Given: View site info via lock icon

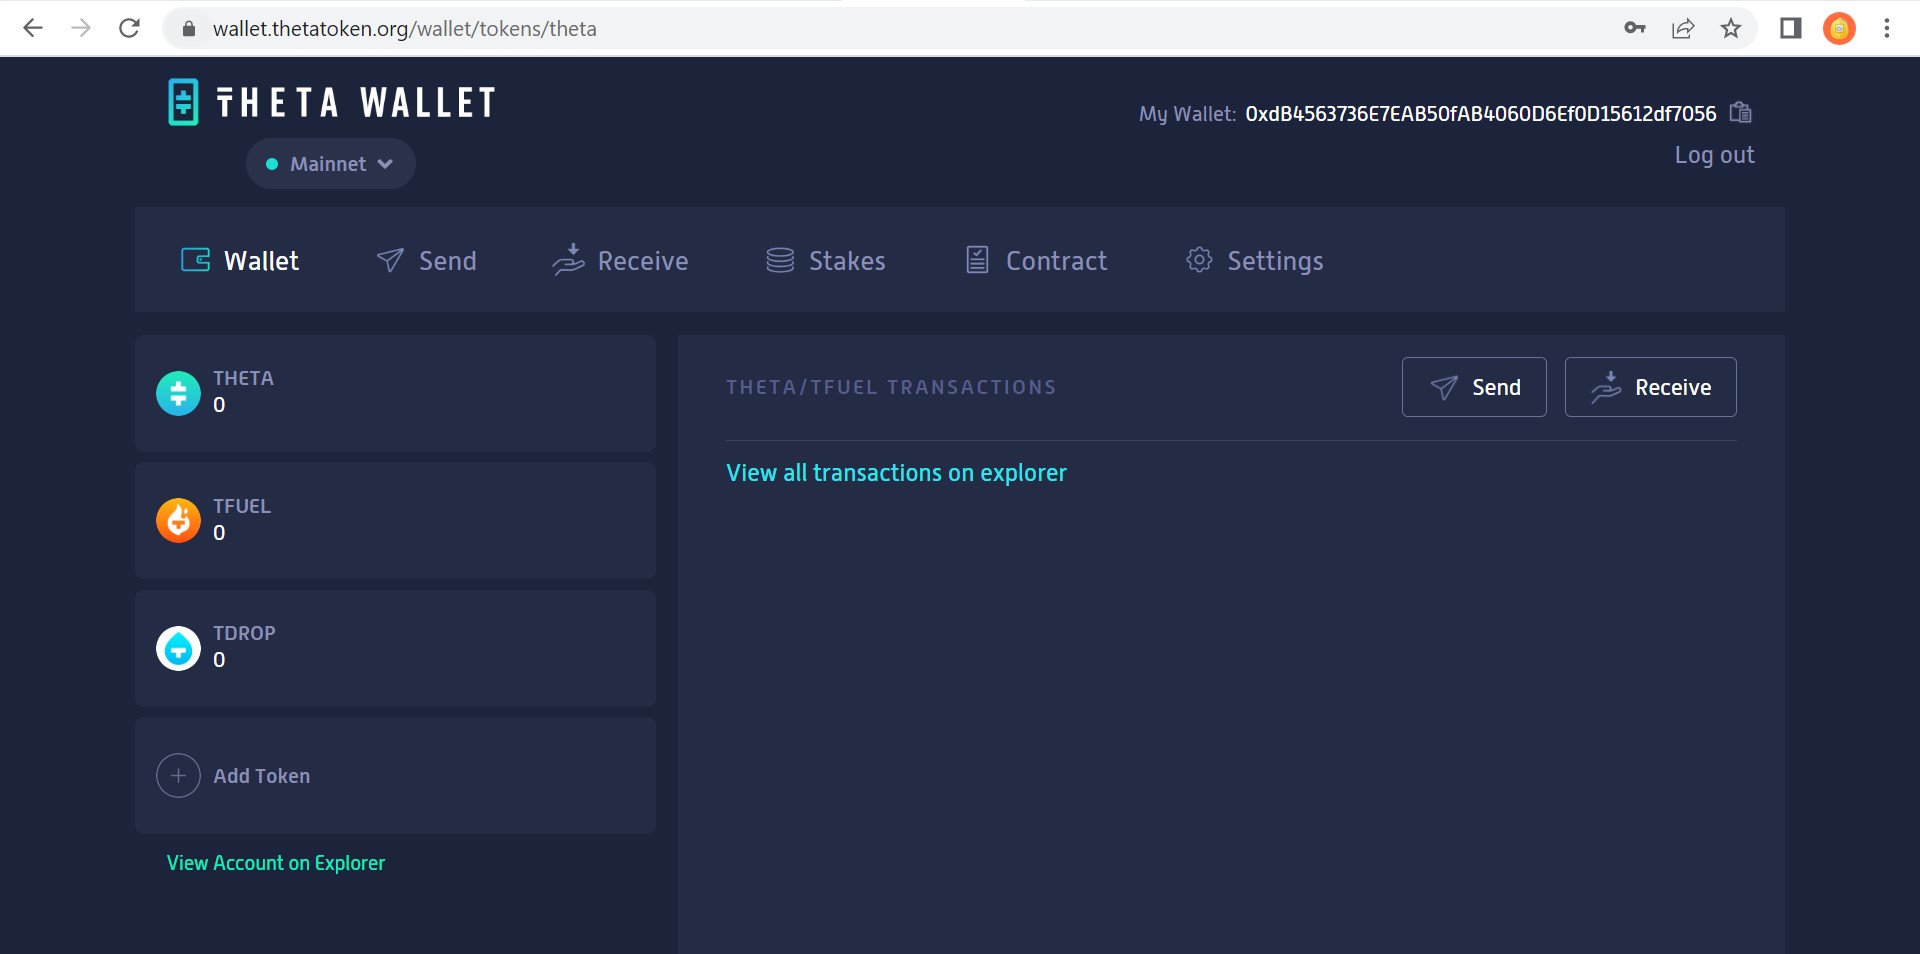Looking at the screenshot, I should (189, 29).
